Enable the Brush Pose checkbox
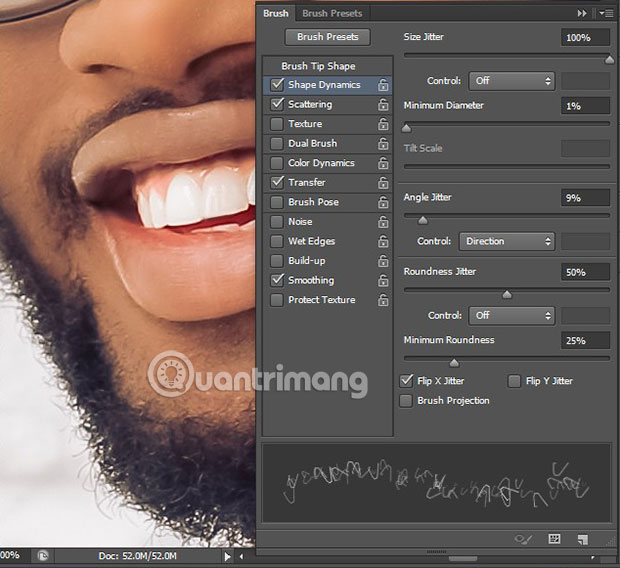Image resolution: width=620 pixels, height=568 pixels. point(277,202)
